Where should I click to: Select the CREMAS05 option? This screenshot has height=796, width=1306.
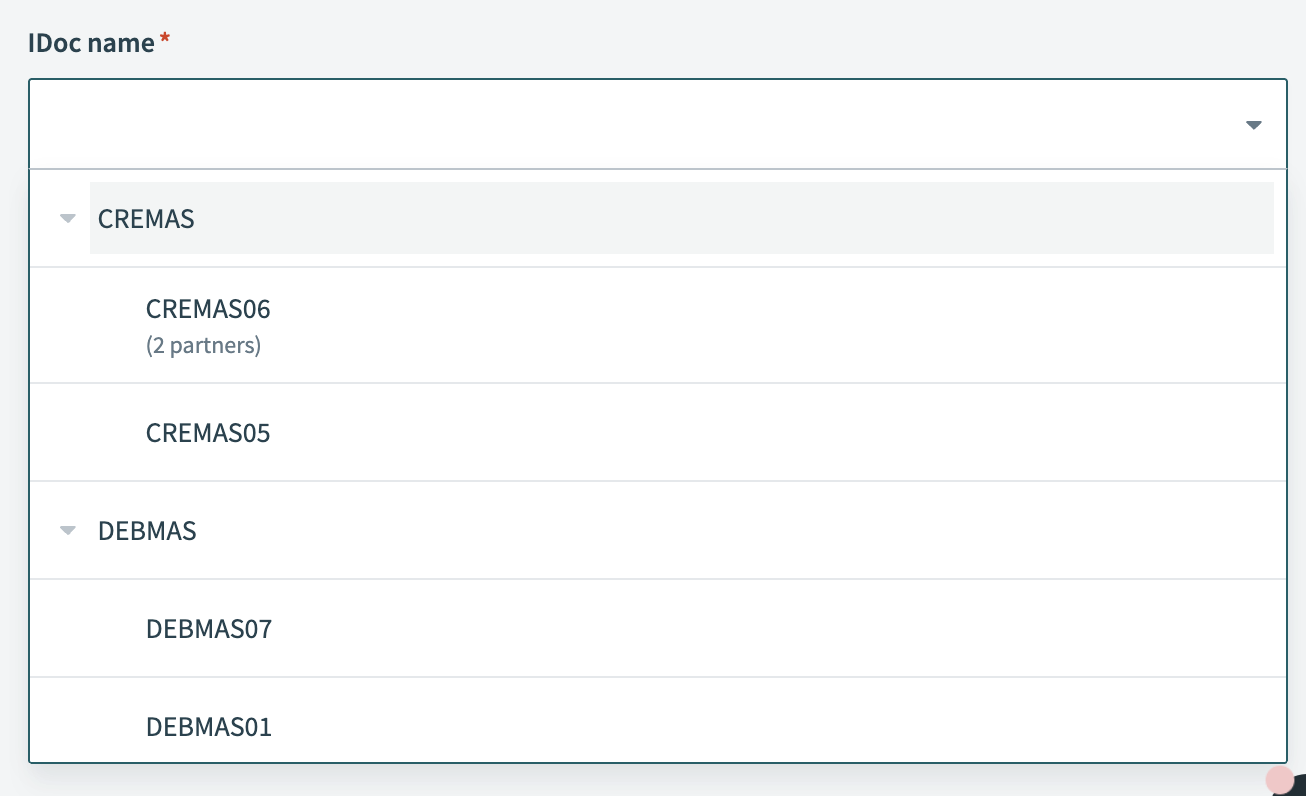click(x=208, y=433)
